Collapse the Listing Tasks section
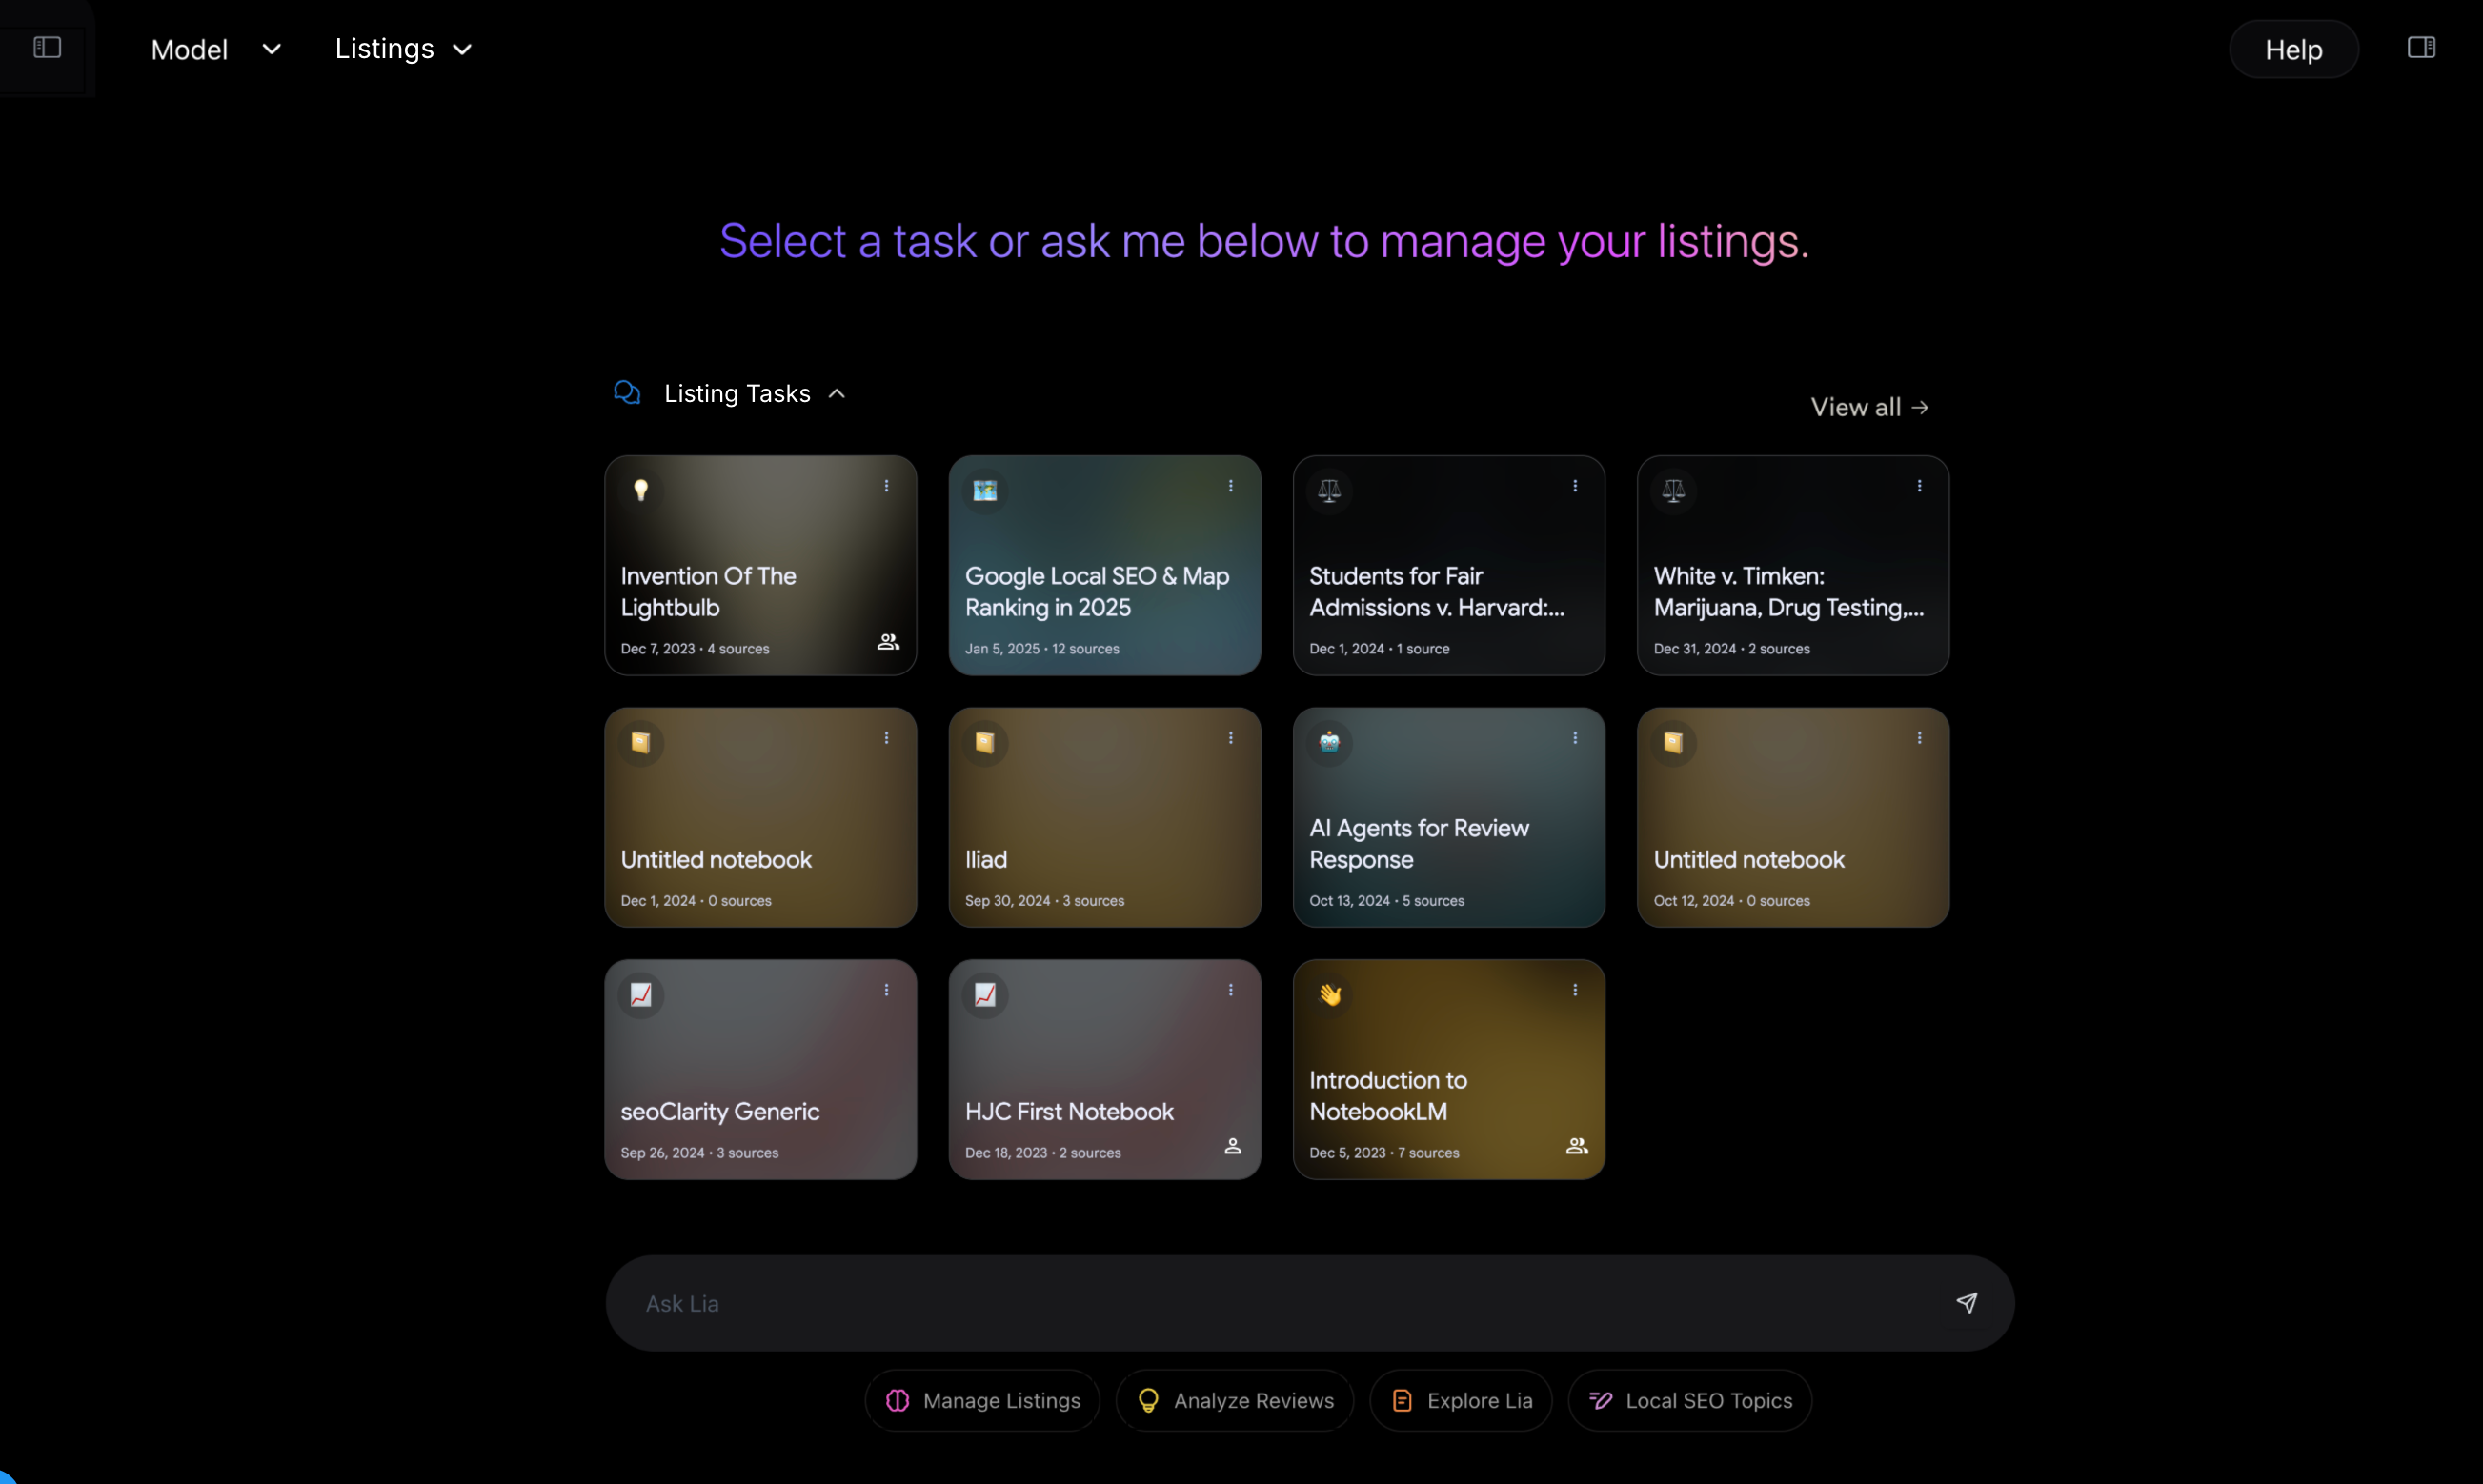Image resolution: width=2483 pixels, height=1484 pixels. pos(837,394)
